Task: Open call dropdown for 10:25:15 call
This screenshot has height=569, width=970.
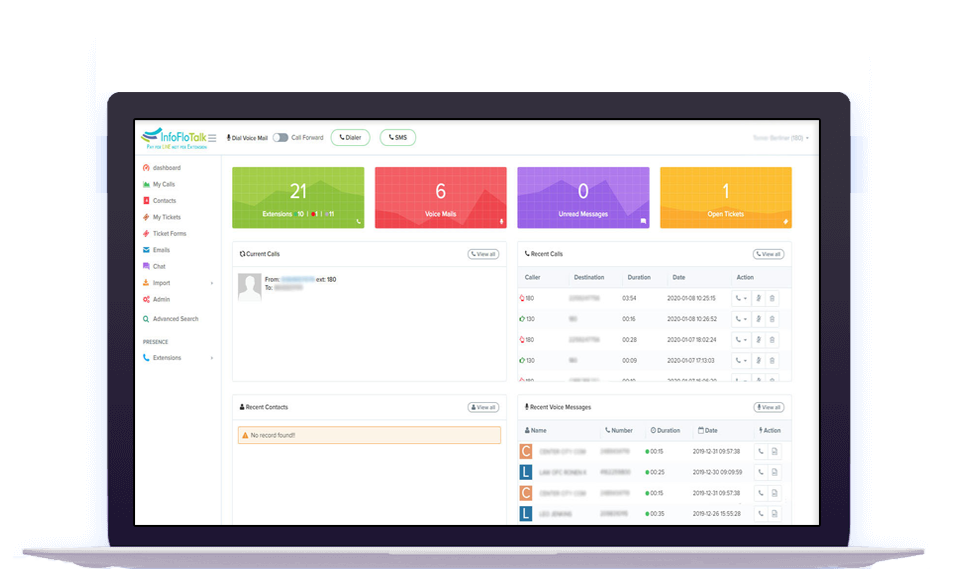Action: coord(741,298)
